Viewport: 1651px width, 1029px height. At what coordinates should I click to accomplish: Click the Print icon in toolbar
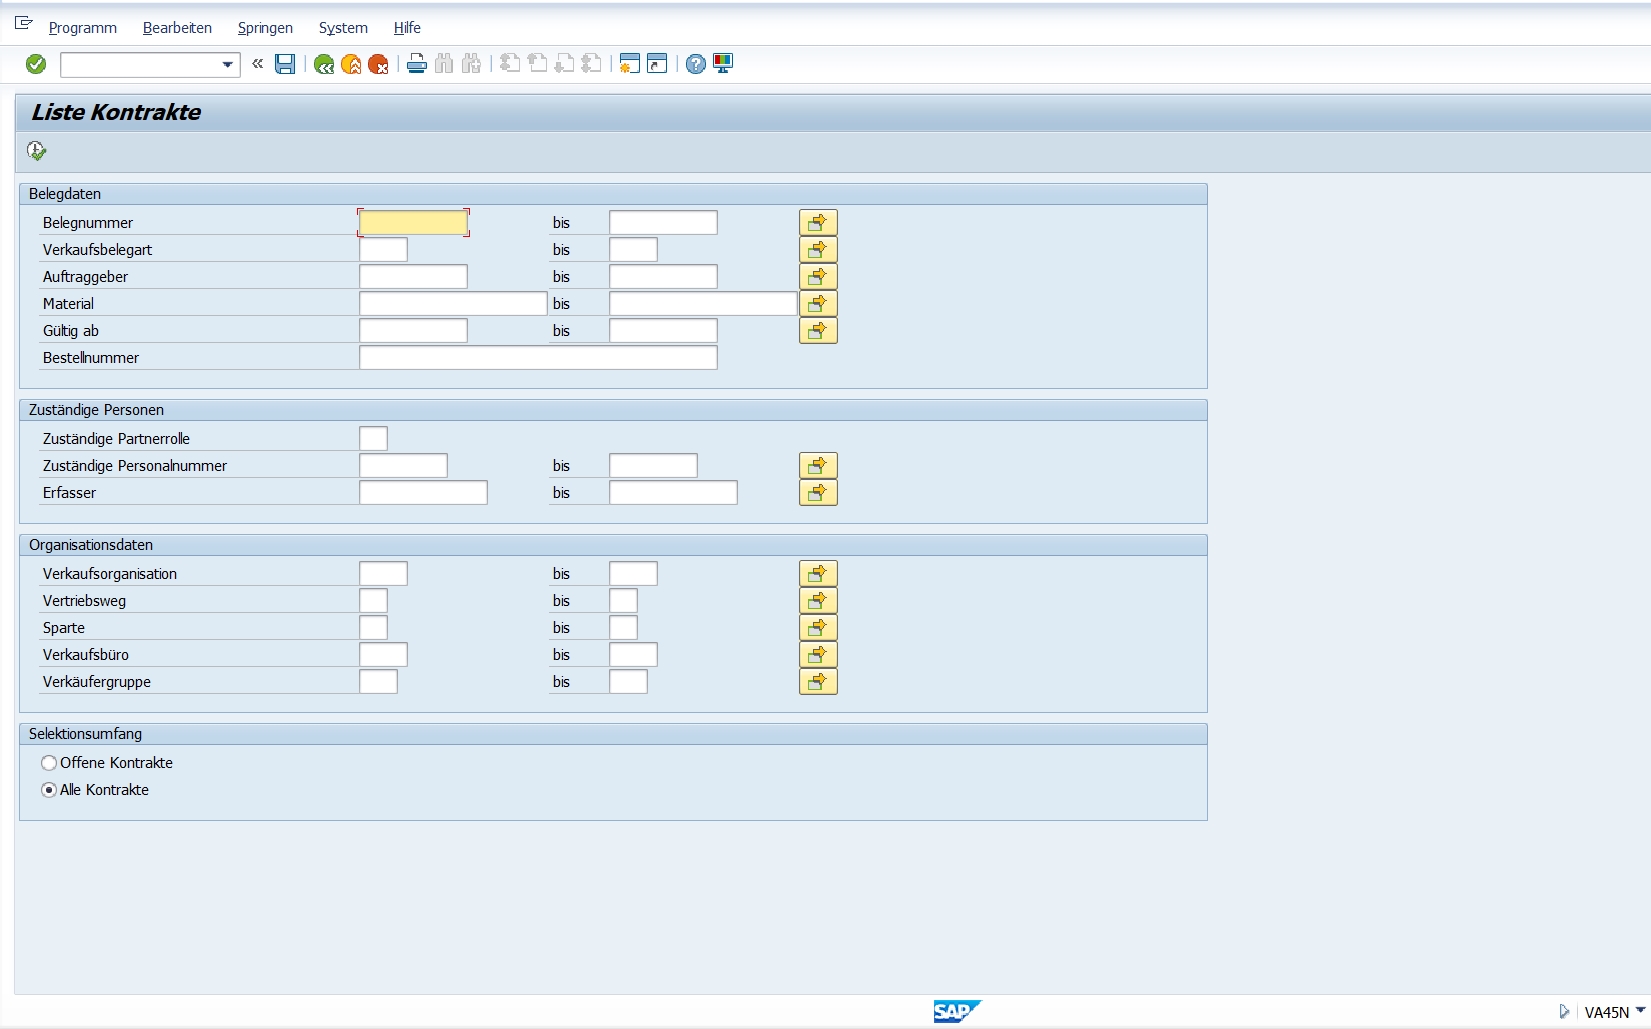(417, 64)
